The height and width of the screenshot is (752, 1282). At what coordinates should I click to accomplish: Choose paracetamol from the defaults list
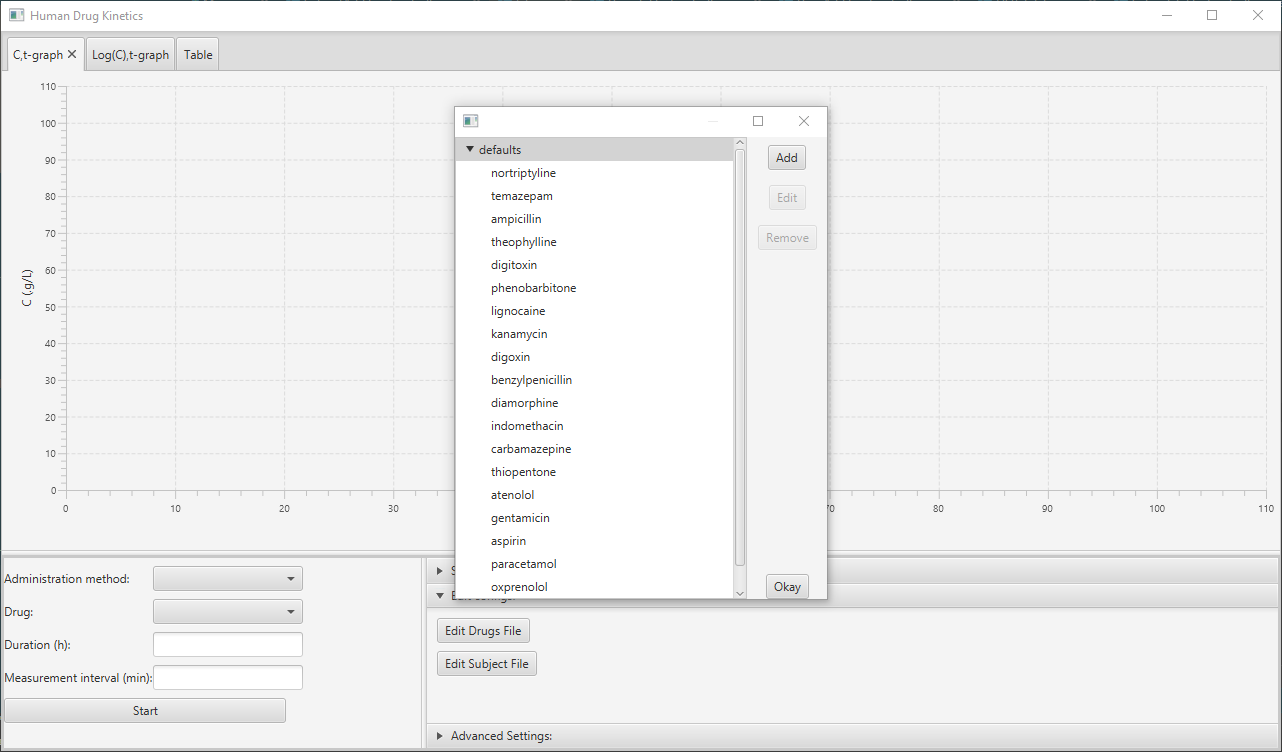523,564
